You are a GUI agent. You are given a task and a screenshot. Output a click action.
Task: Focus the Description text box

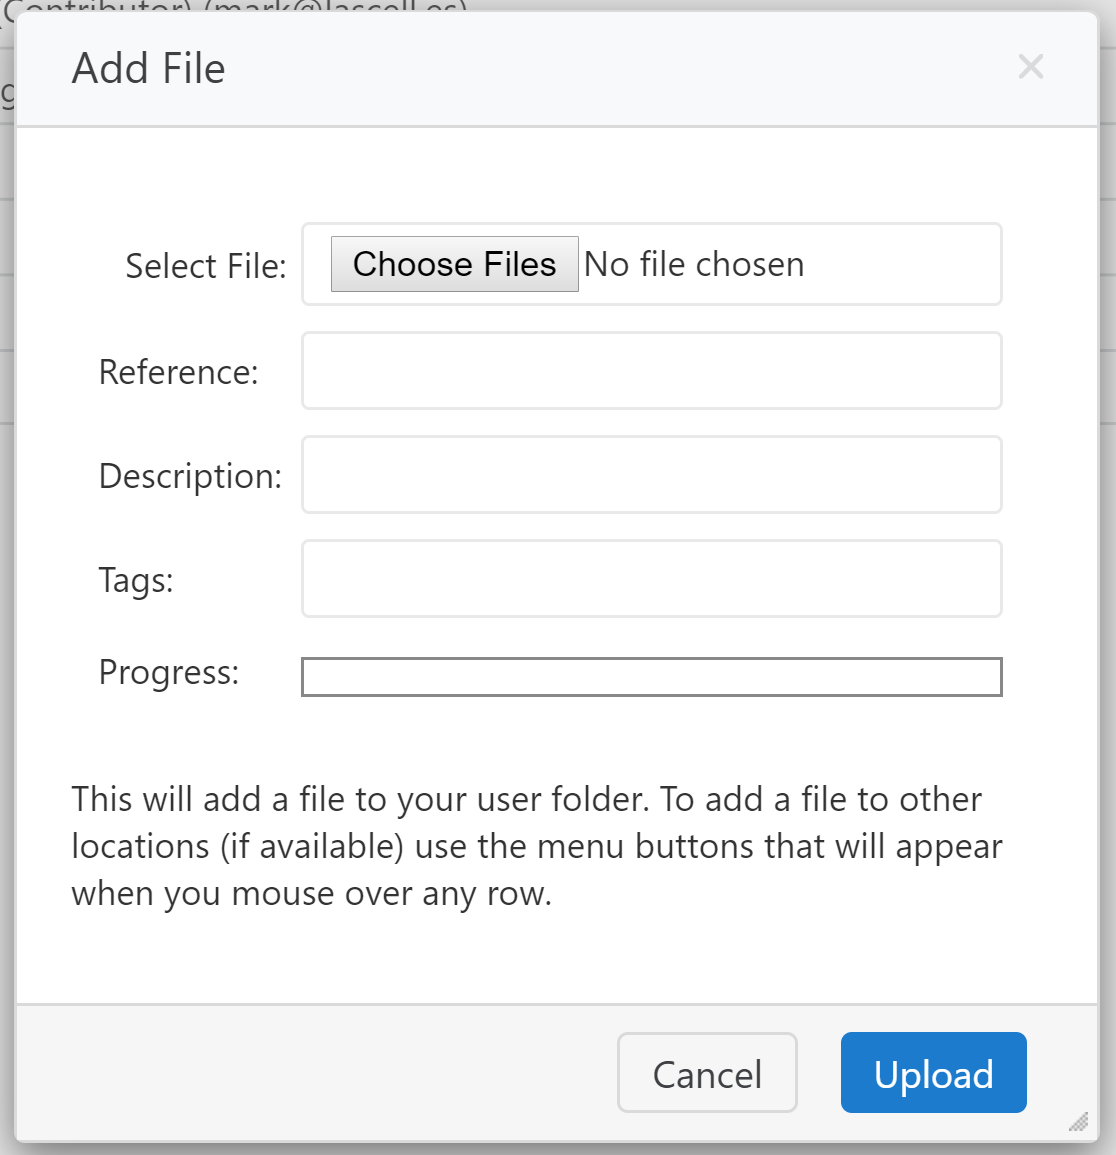pyautogui.click(x=652, y=474)
